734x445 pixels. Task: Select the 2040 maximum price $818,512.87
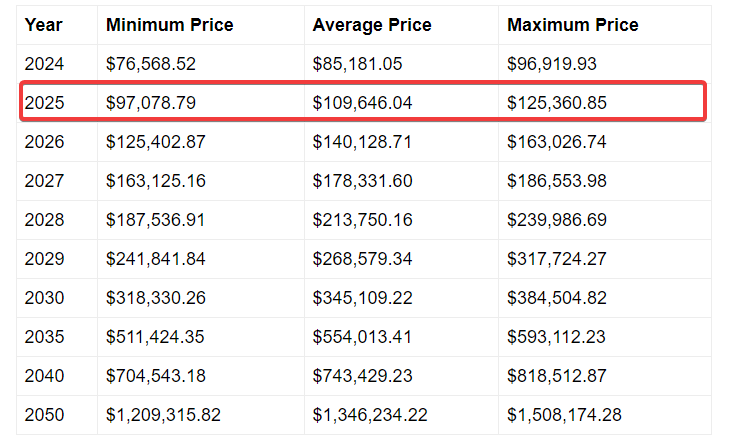[557, 376]
